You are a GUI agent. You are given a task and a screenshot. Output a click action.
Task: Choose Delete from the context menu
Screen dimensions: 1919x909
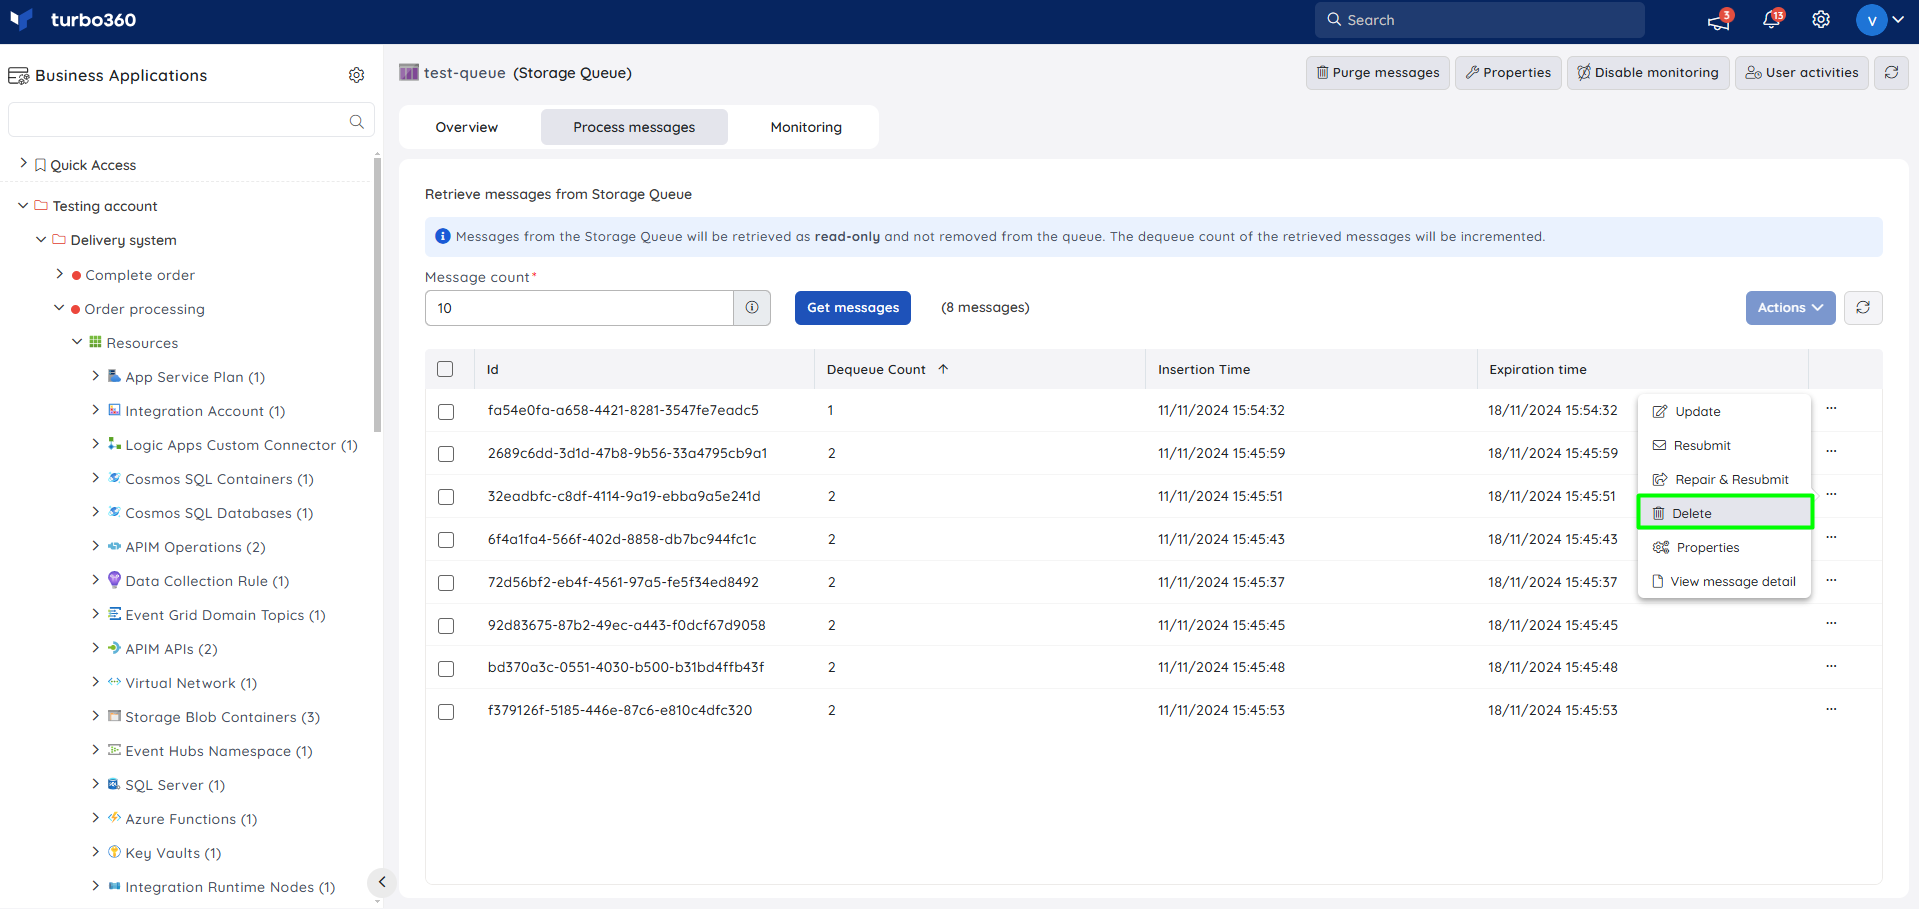pos(1724,513)
